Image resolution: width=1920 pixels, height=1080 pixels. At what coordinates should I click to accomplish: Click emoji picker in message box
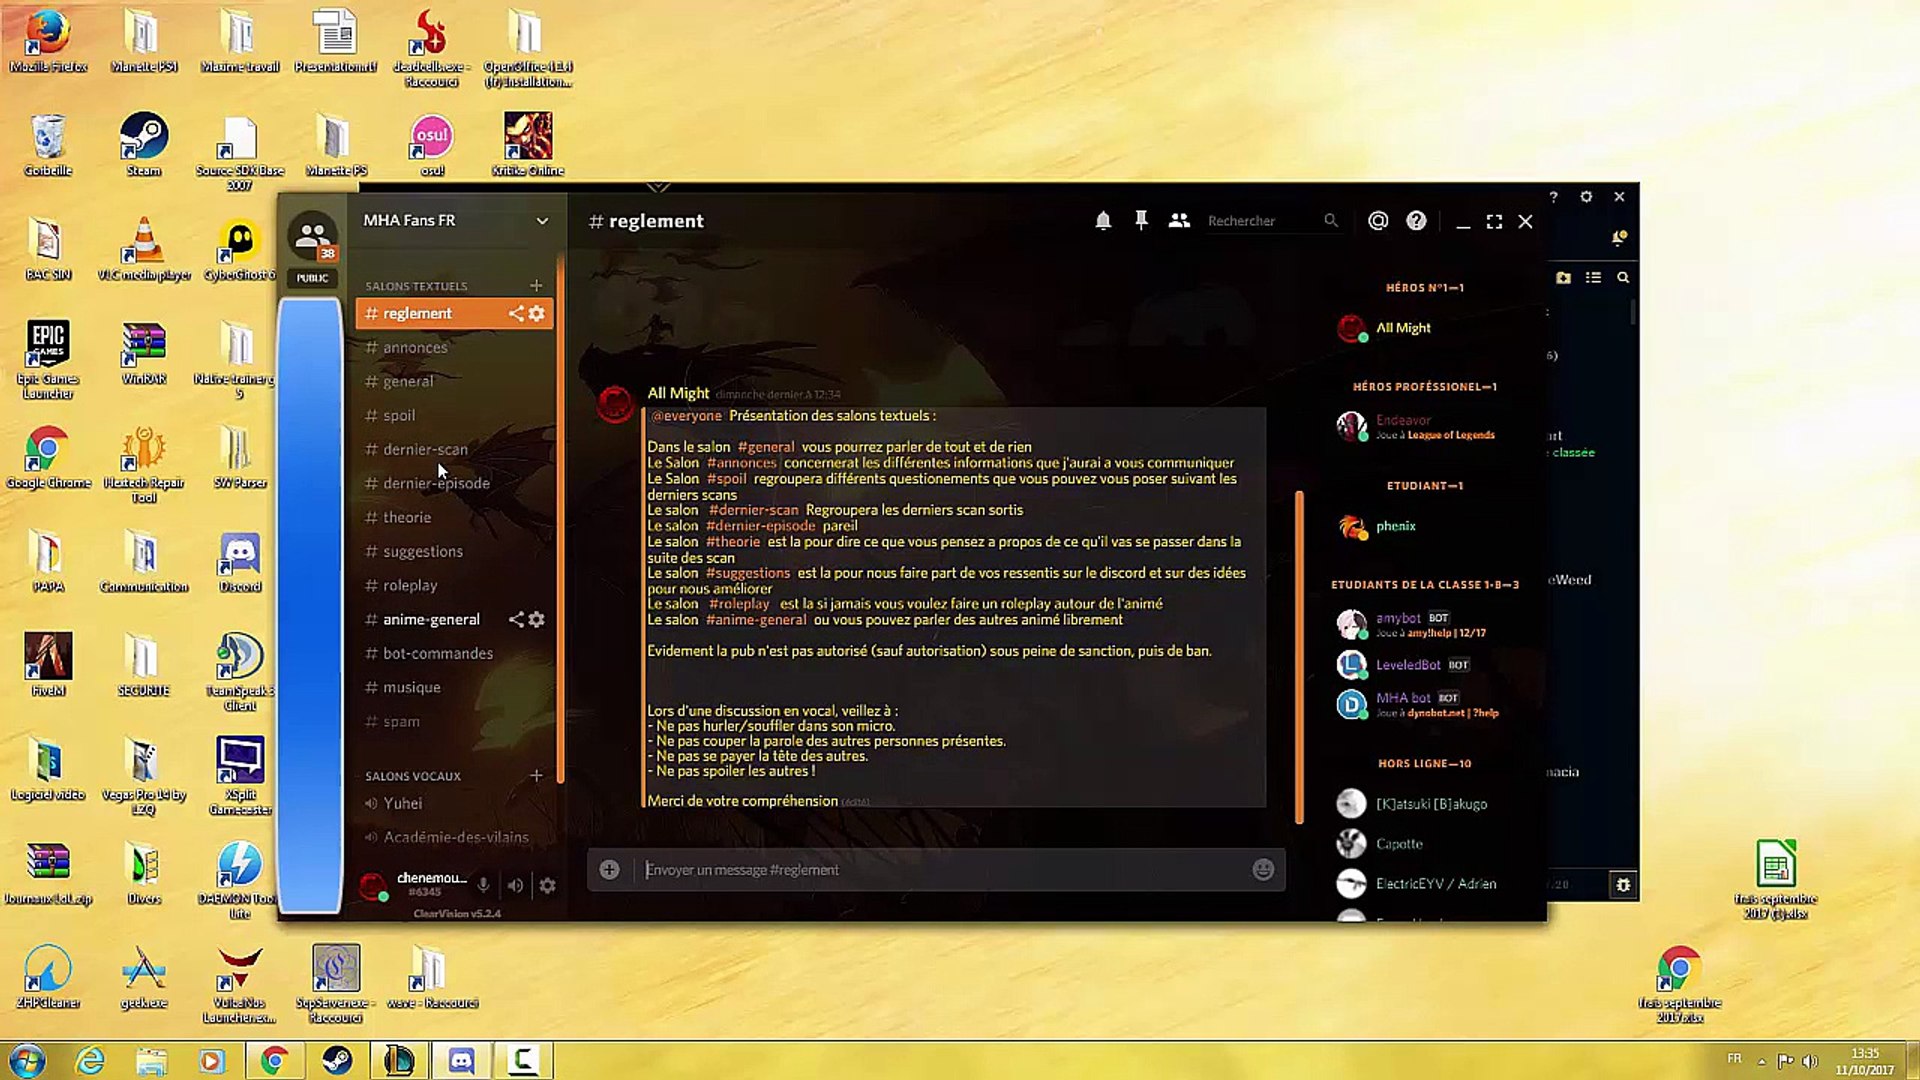point(1263,870)
